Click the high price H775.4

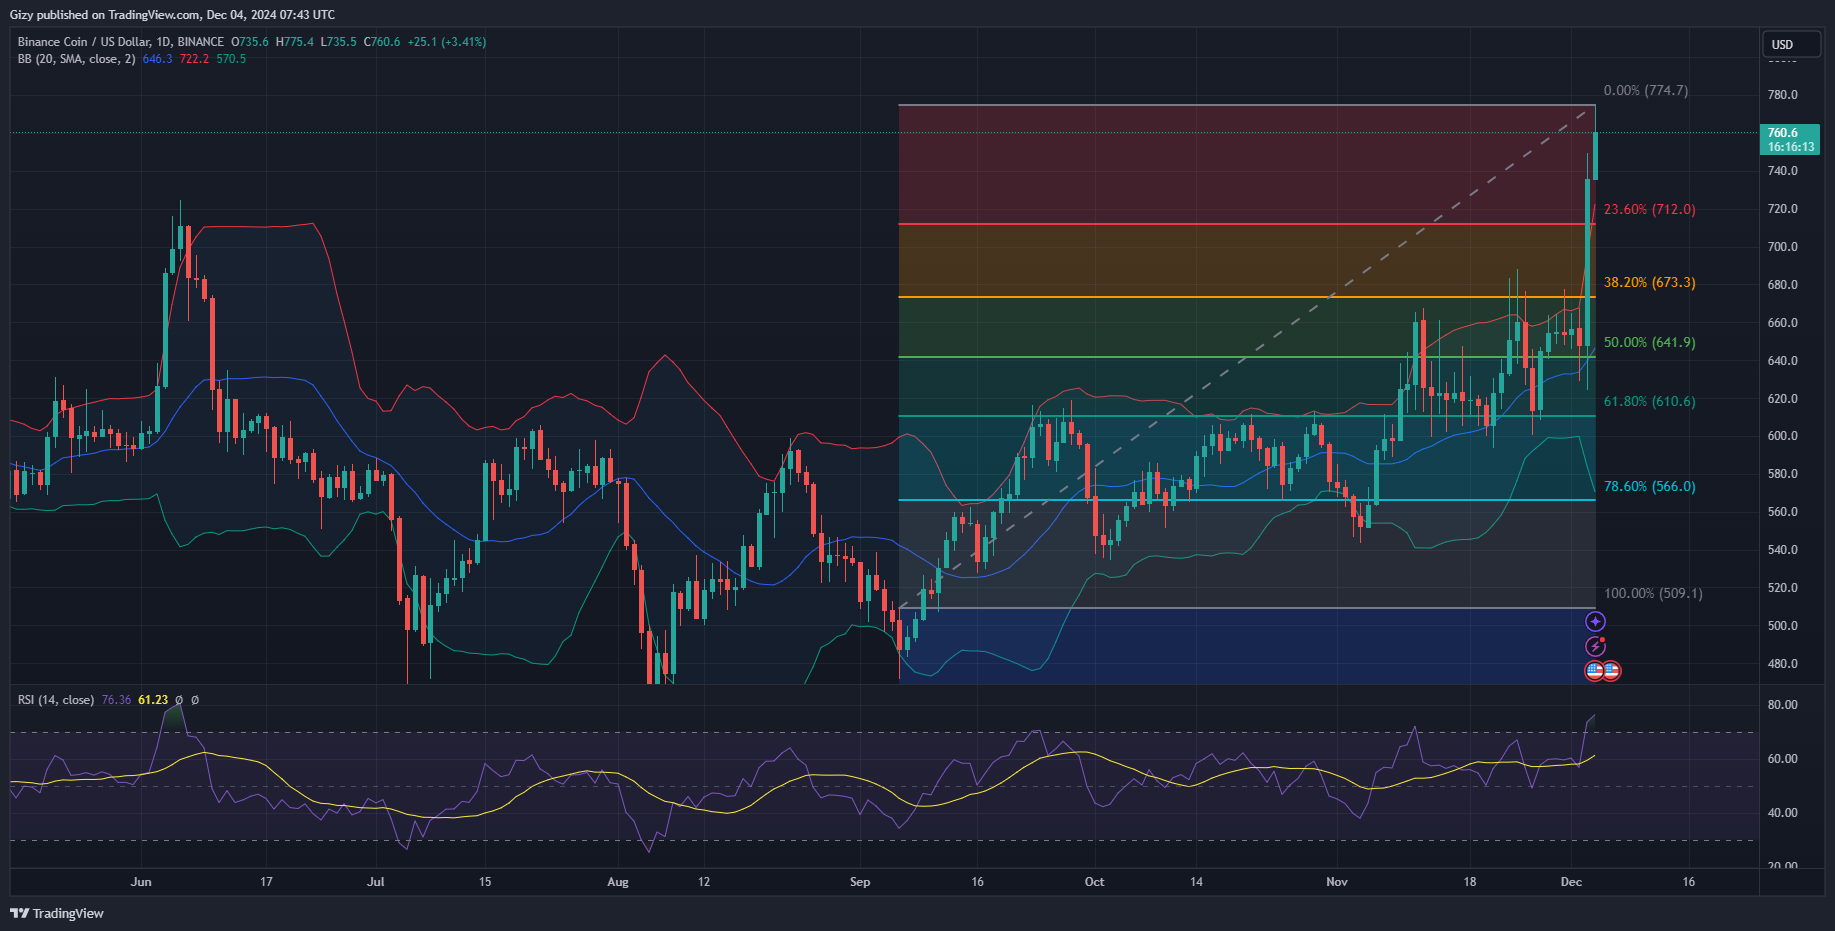point(295,42)
